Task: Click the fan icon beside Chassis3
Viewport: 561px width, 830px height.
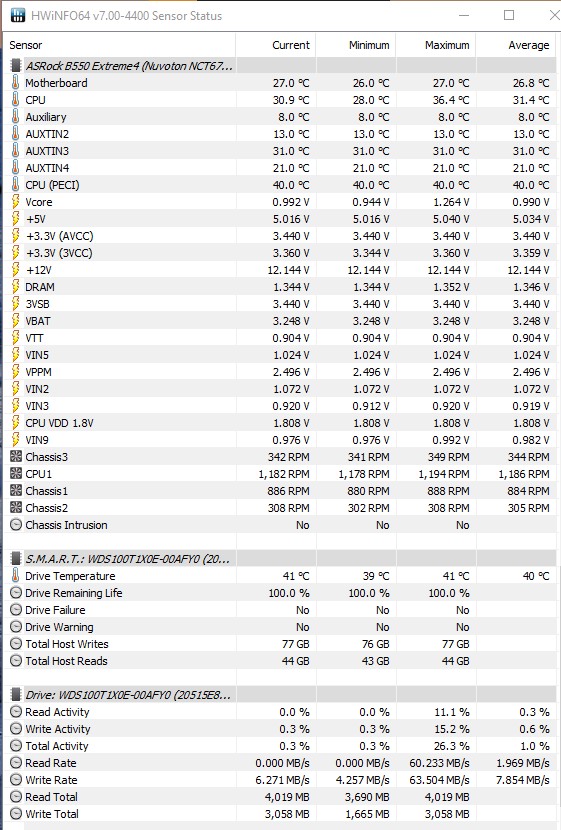Action: click(x=16, y=457)
